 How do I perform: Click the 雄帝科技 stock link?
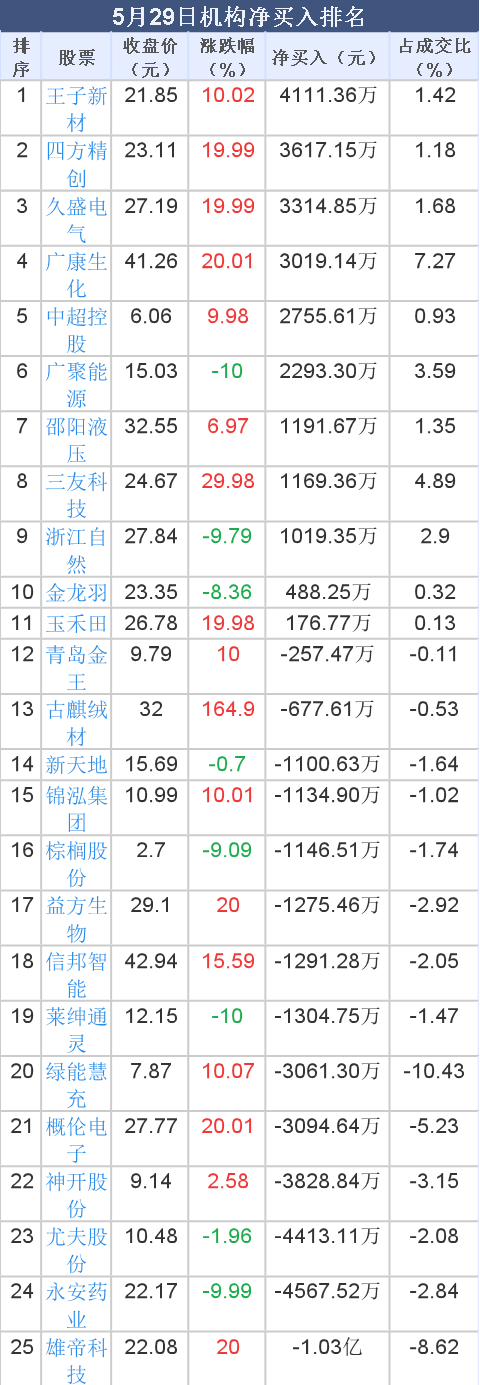point(77,1360)
